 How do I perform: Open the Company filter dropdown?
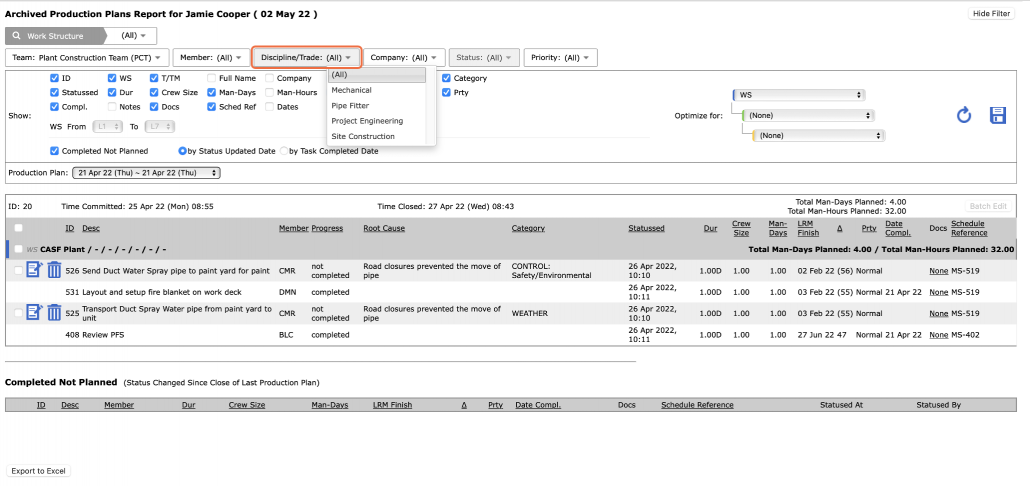pos(405,58)
